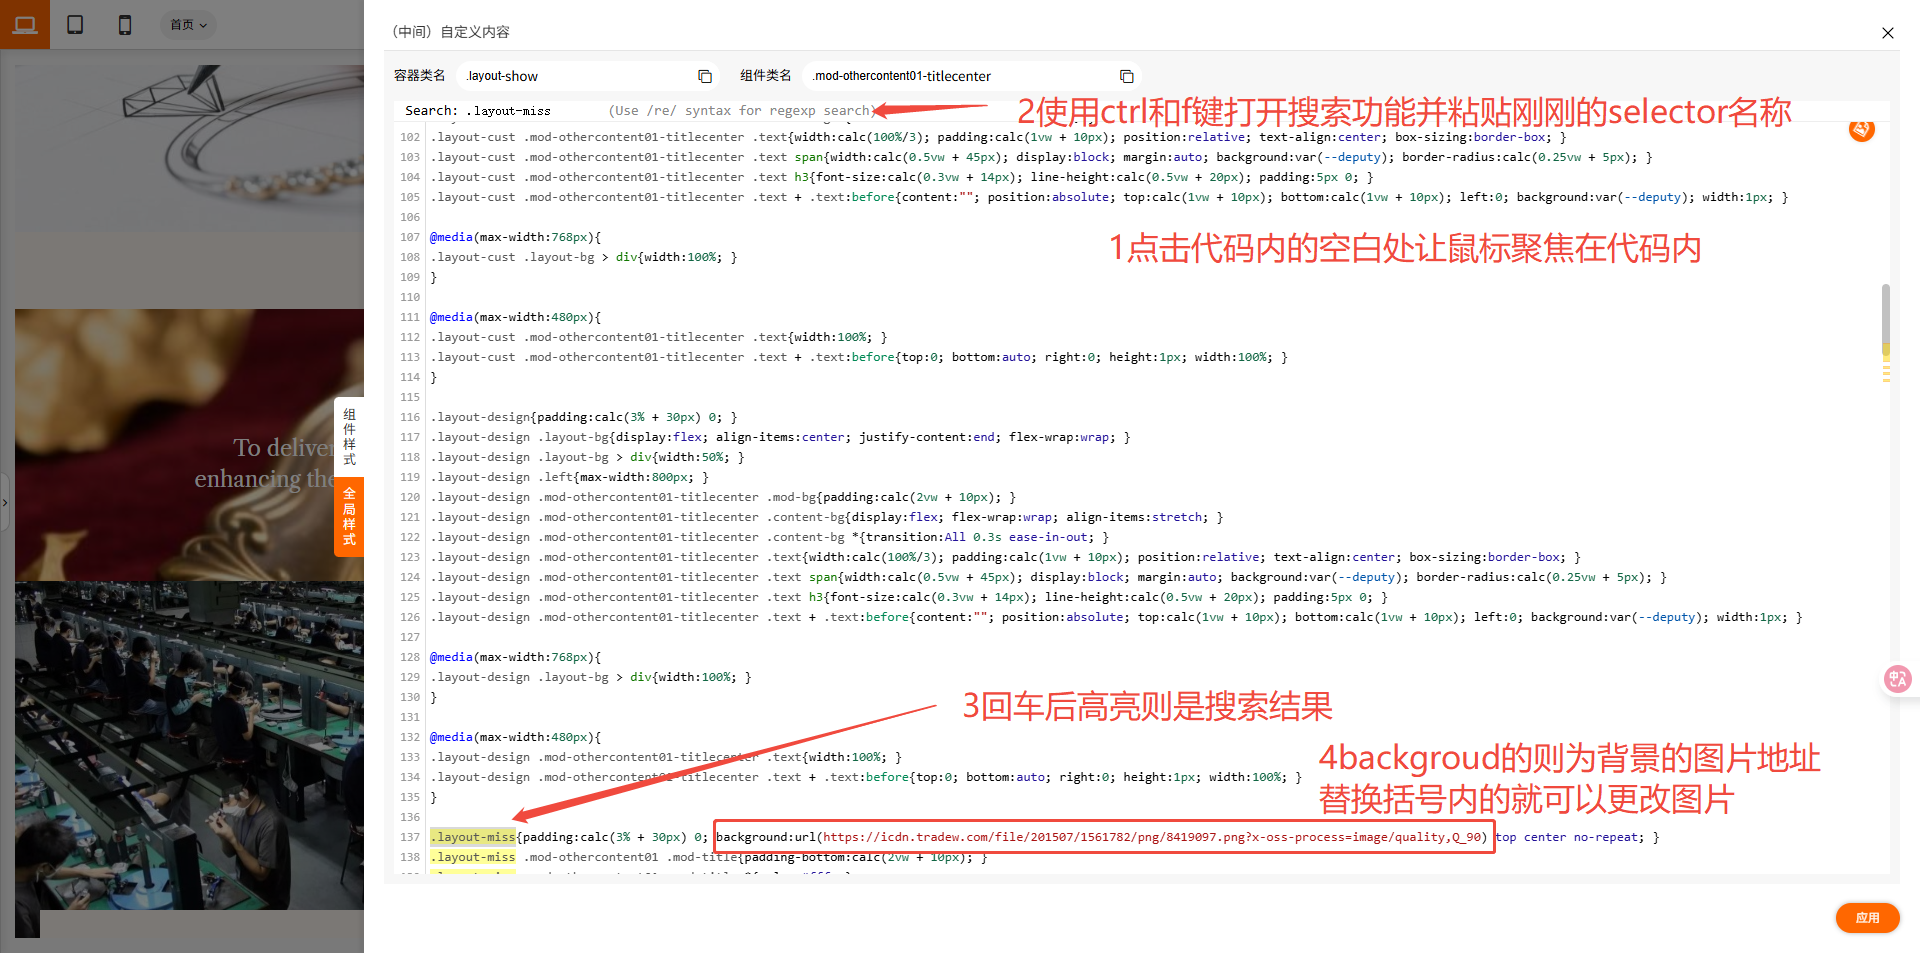The width and height of the screenshot is (1920, 953).
Task: Switch to tablet preview mode
Action: point(75,25)
